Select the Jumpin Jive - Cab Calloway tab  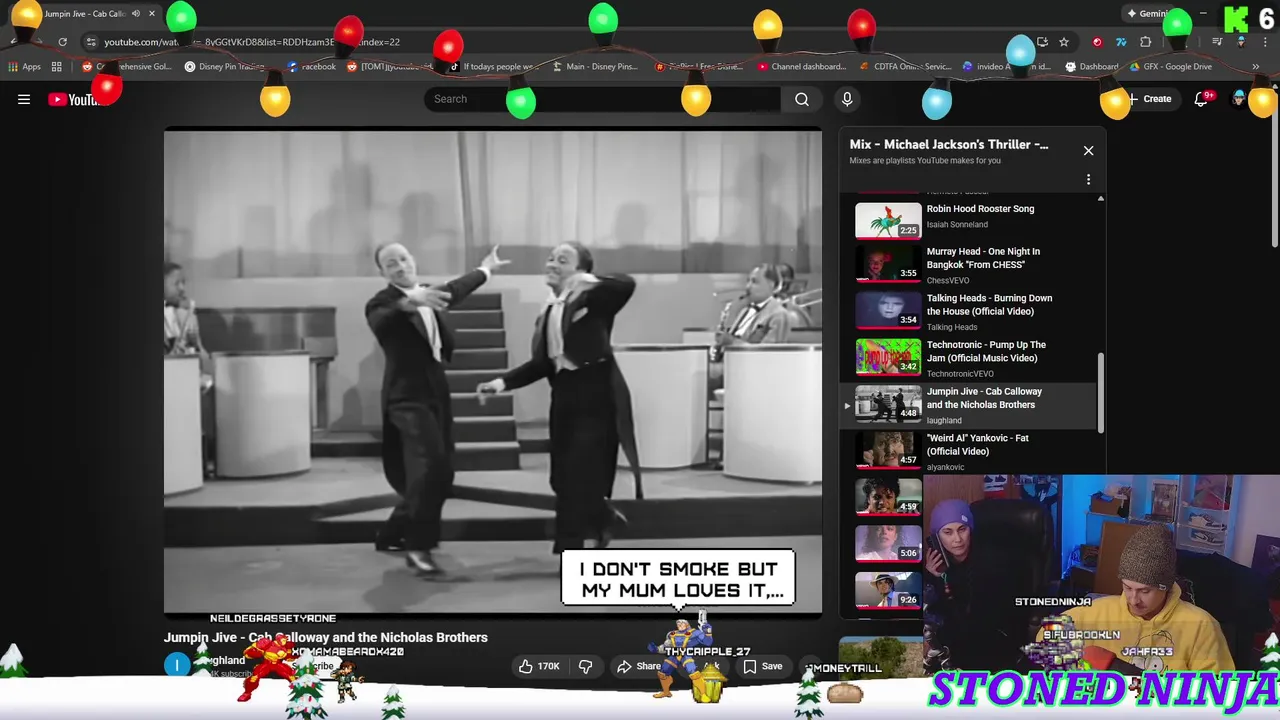tap(85, 14)
